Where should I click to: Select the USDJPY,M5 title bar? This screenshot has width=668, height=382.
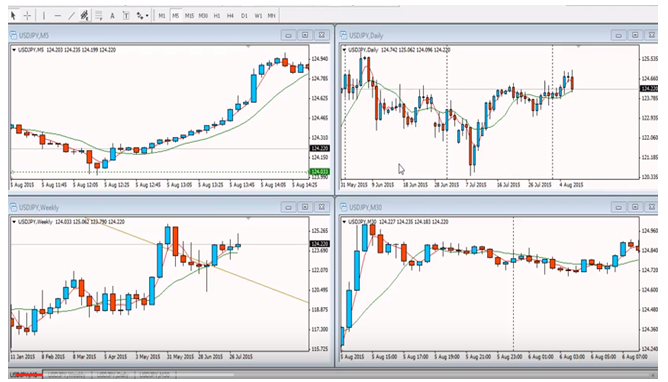[x=170, y=35]
